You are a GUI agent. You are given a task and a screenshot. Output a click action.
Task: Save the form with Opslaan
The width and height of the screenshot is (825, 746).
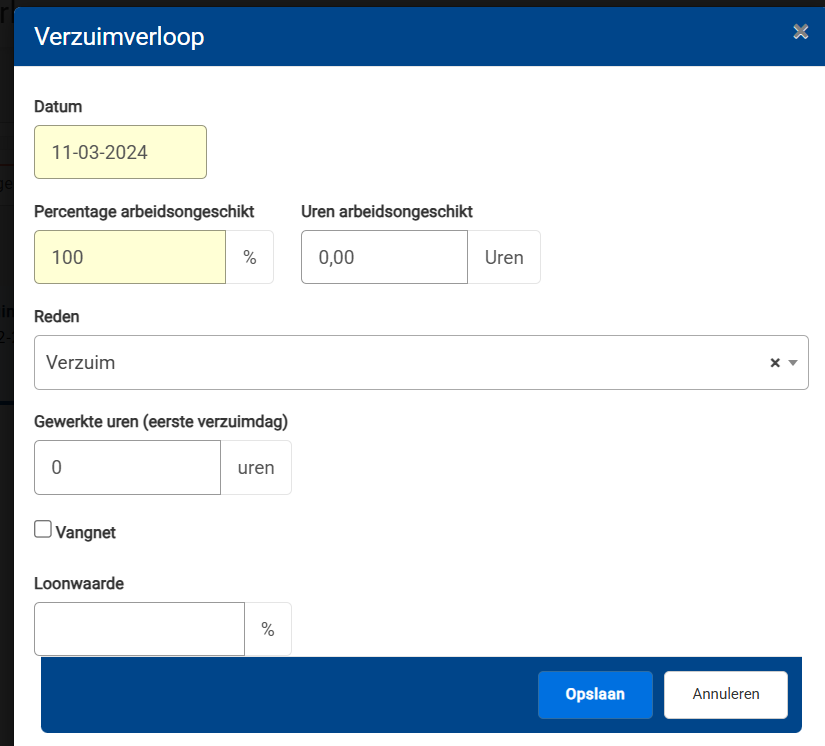click(595, 694)
